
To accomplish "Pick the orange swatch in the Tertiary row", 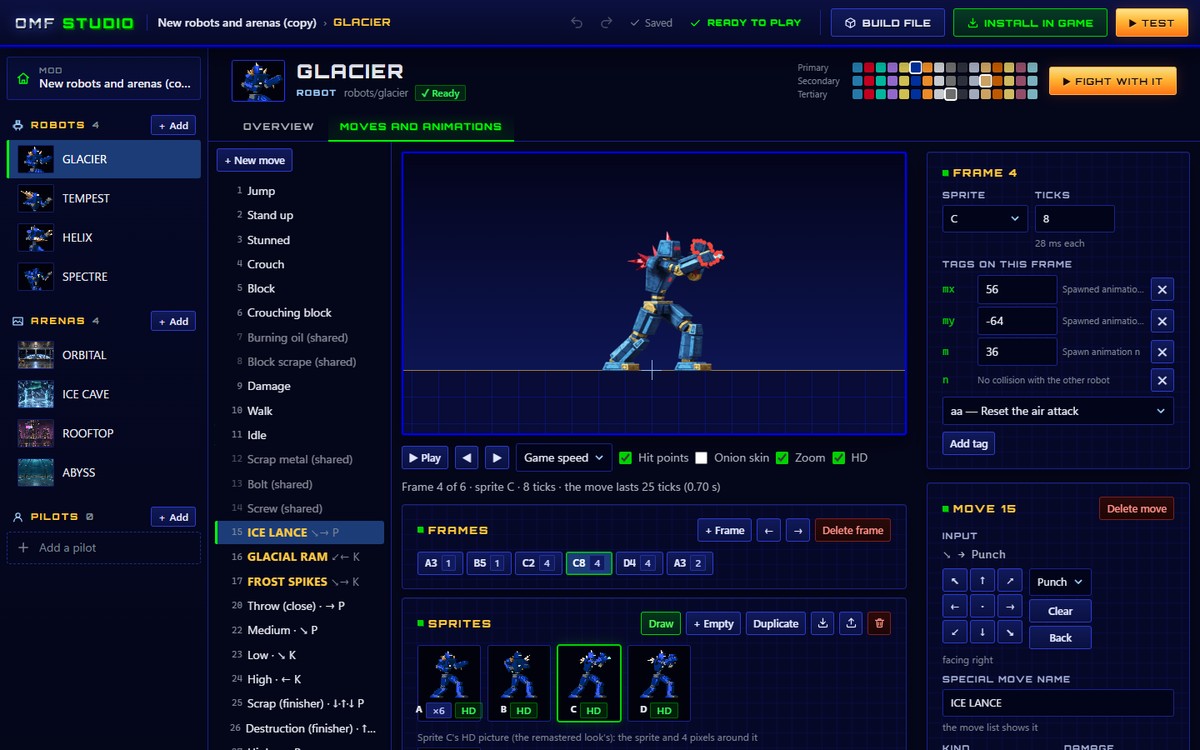I will point(928,94).
